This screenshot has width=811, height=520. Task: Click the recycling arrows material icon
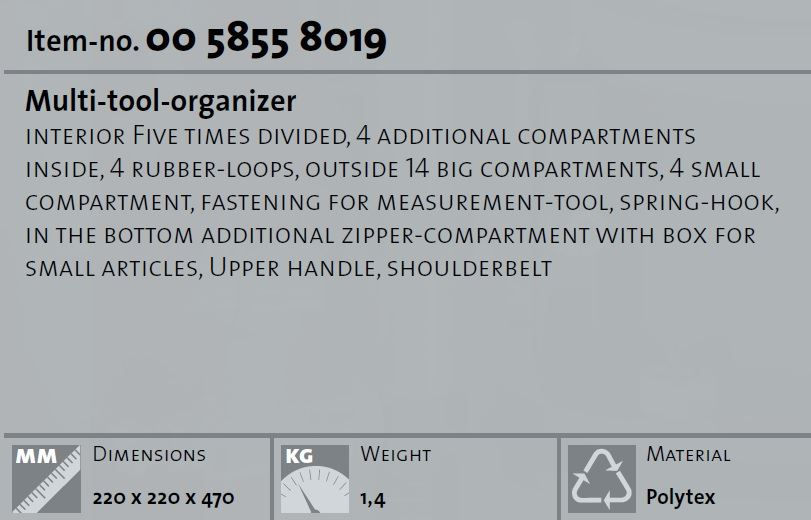point(602,479)
